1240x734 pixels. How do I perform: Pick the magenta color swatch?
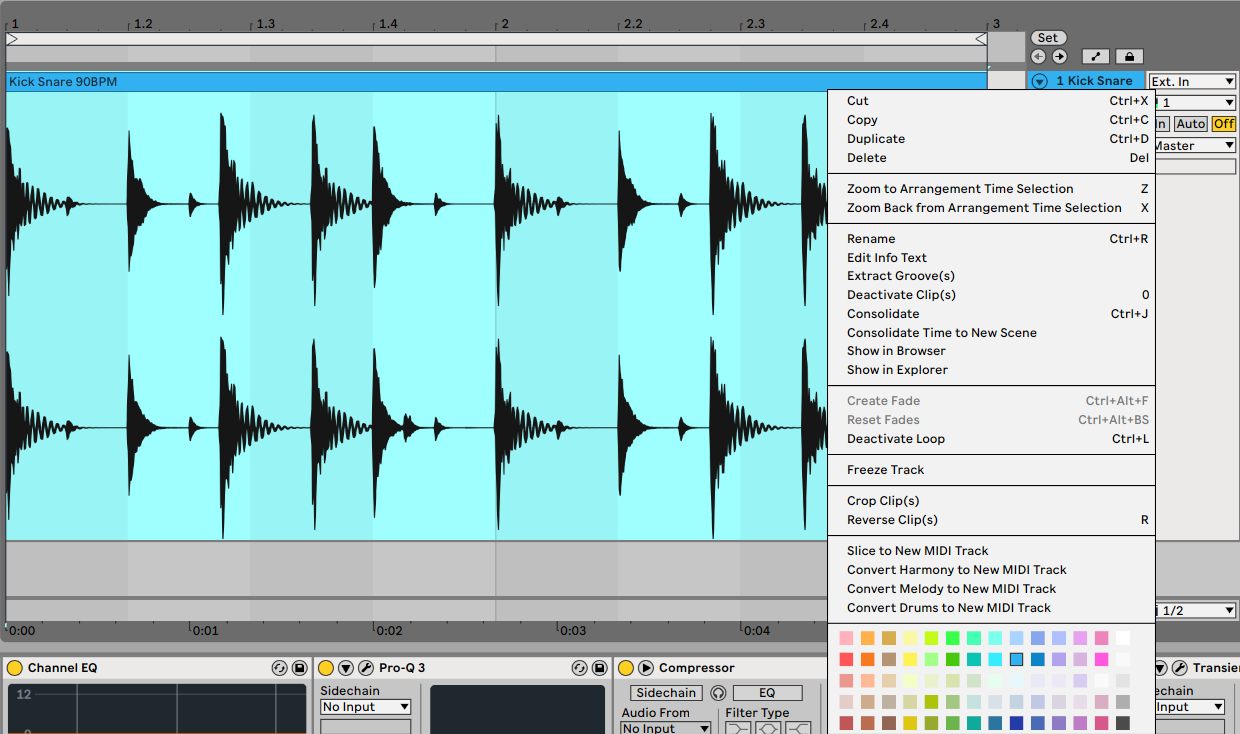coord(1101,660)
